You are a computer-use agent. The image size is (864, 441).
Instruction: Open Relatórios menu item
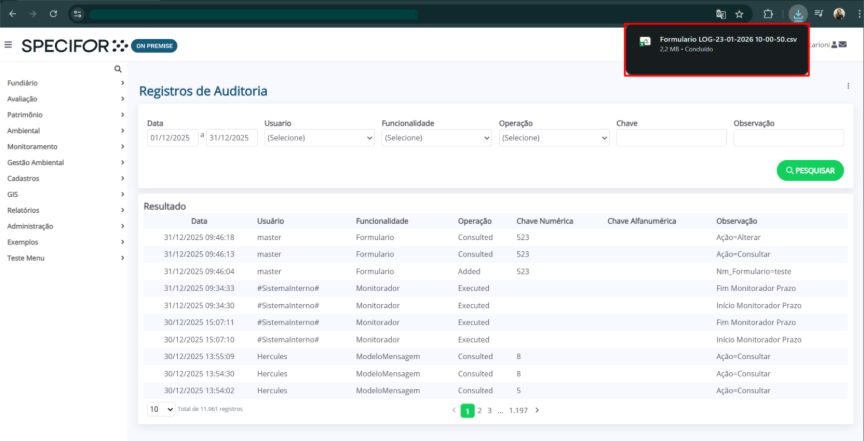point(65,210)
